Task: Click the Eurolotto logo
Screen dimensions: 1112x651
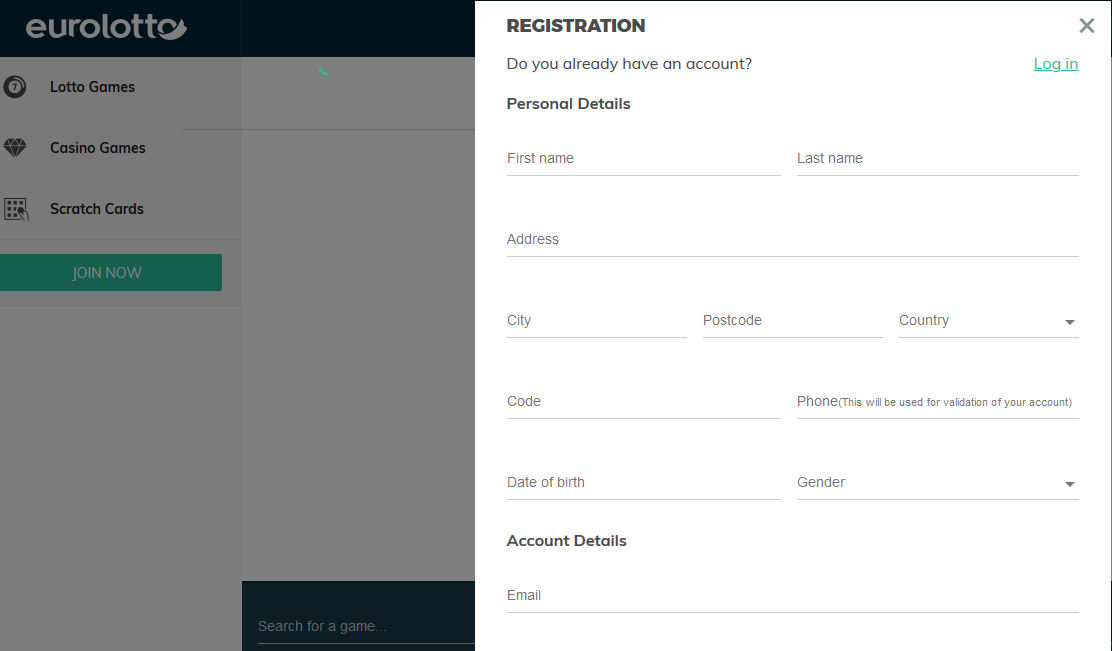Action: tap(106, 27)
